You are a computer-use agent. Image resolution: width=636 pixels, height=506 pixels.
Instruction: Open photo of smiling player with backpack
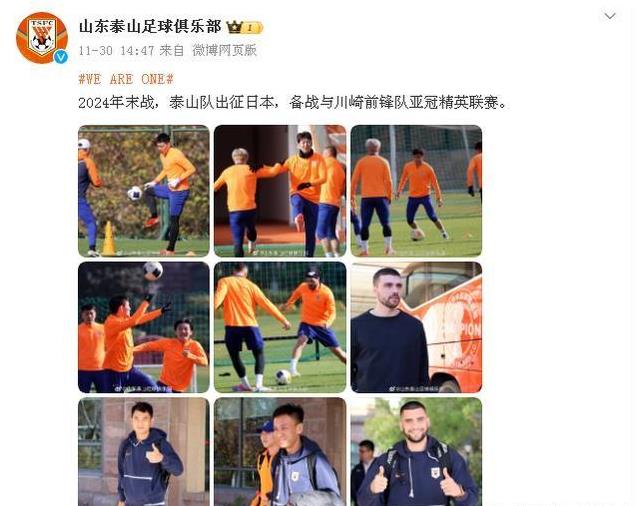pos(280,452)
